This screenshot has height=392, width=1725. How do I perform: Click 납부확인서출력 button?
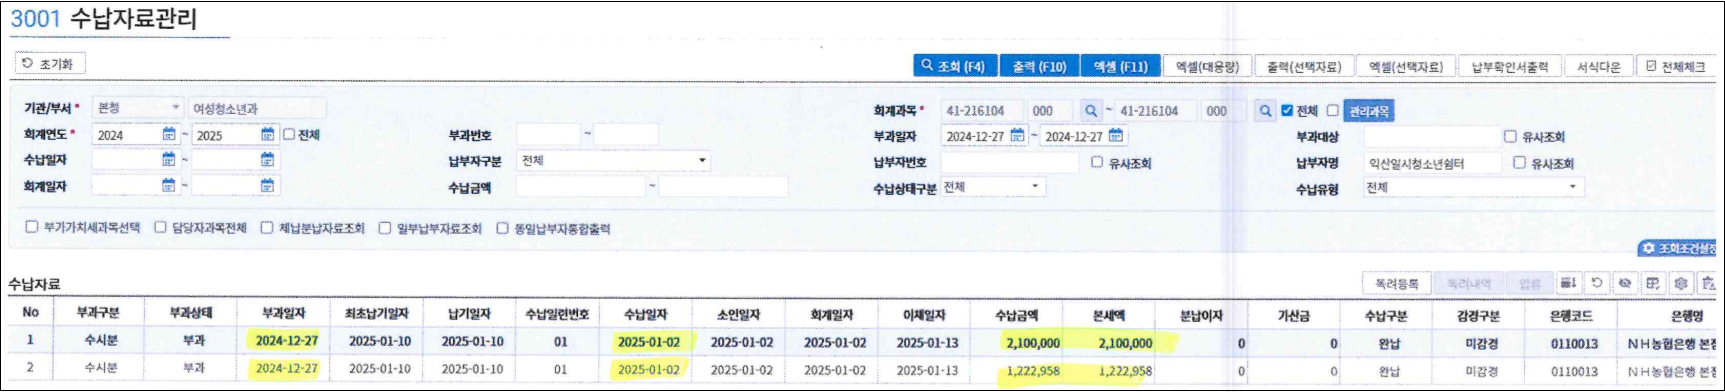[1509, 66]
